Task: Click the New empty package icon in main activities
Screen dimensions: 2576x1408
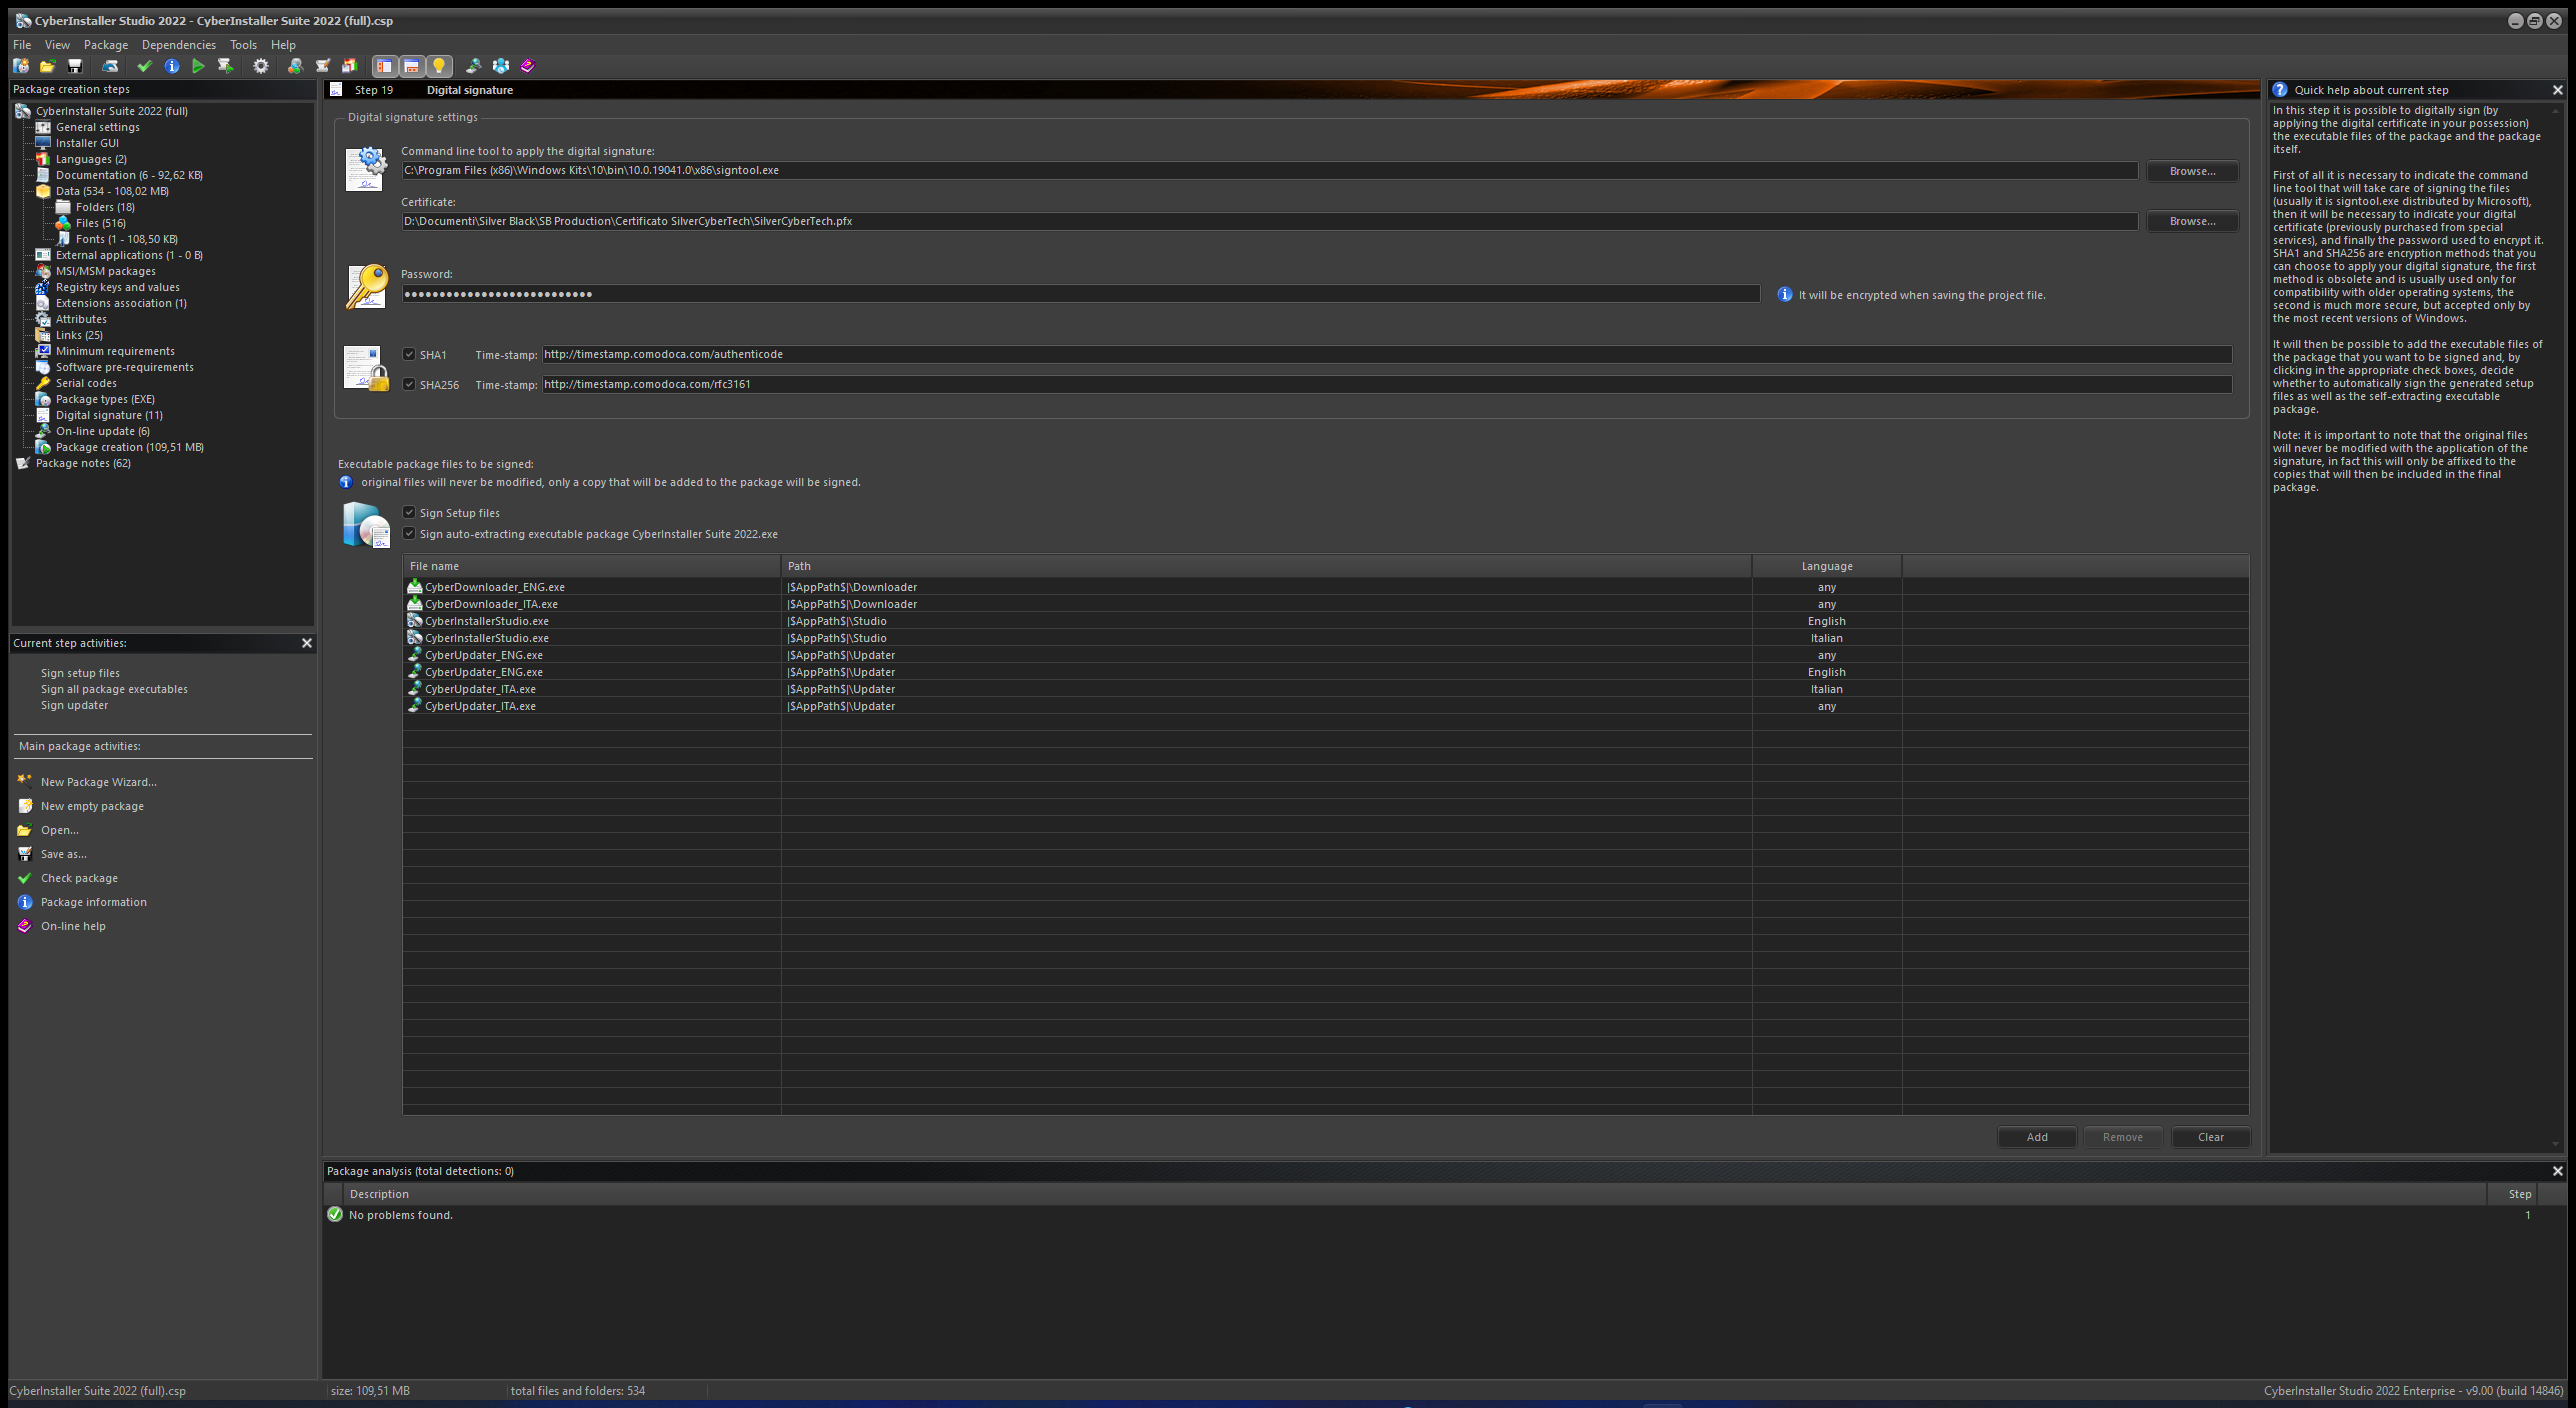Action: tap(25, 806)
